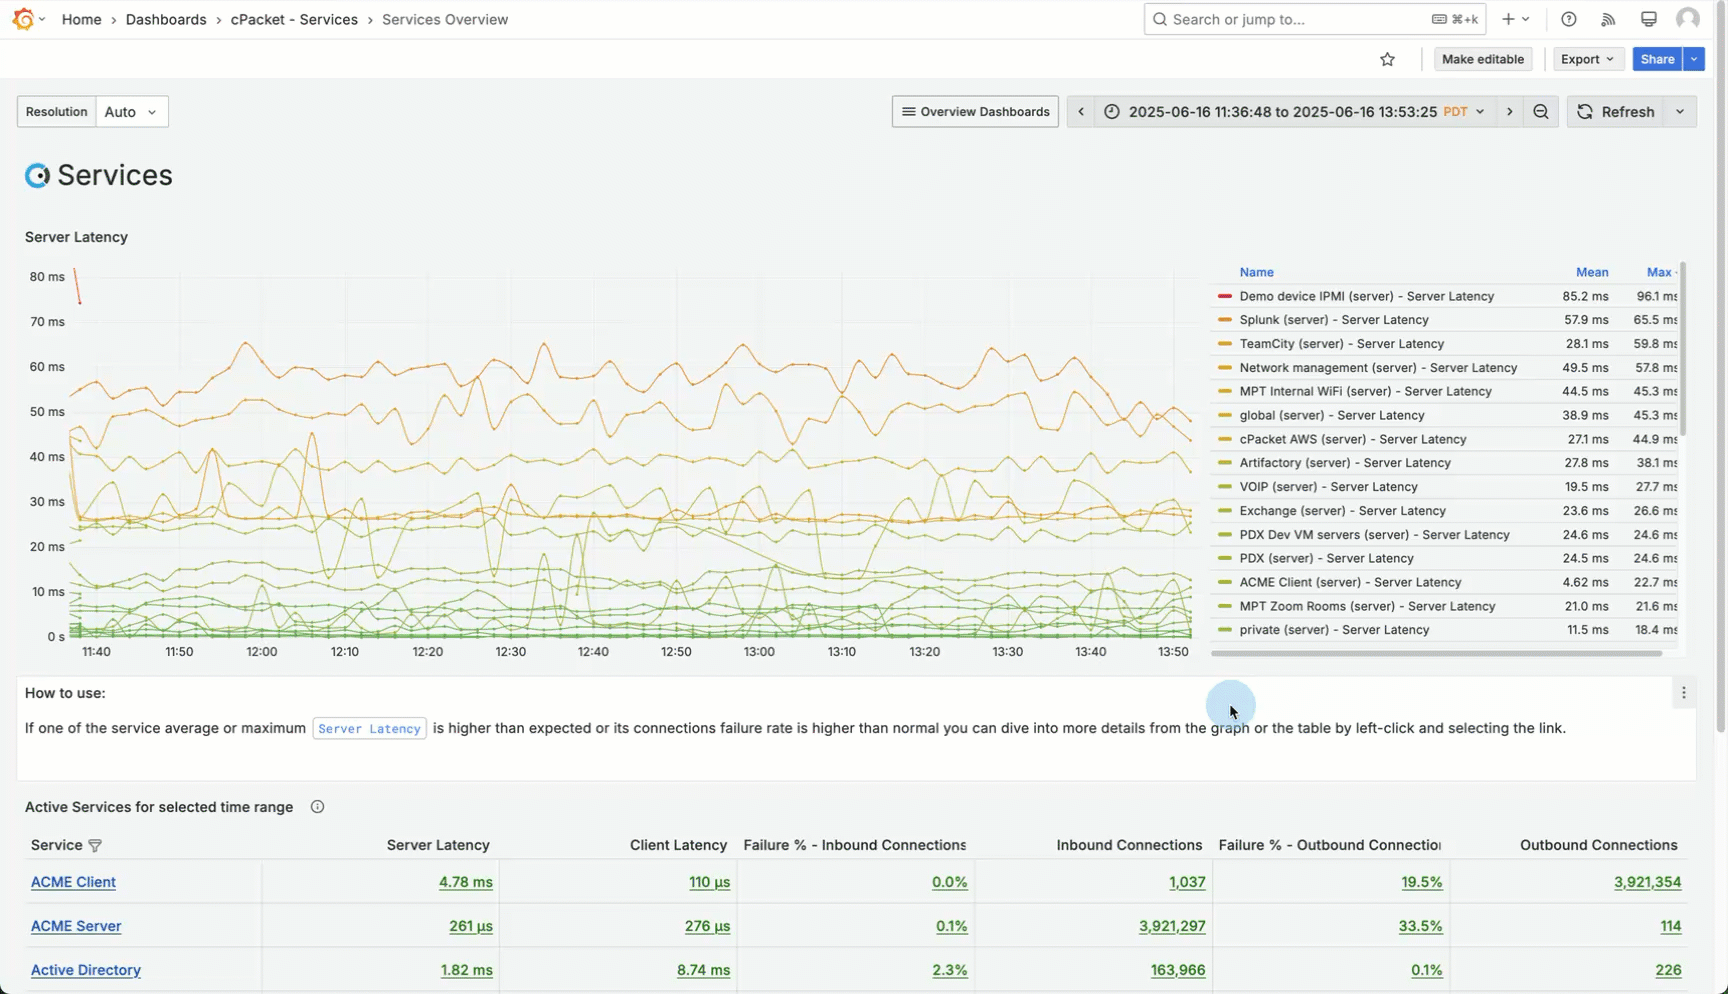1728x994 pixels.
Task: Toggle TeamCity (server) series in legend
Action: (1341, 344)
